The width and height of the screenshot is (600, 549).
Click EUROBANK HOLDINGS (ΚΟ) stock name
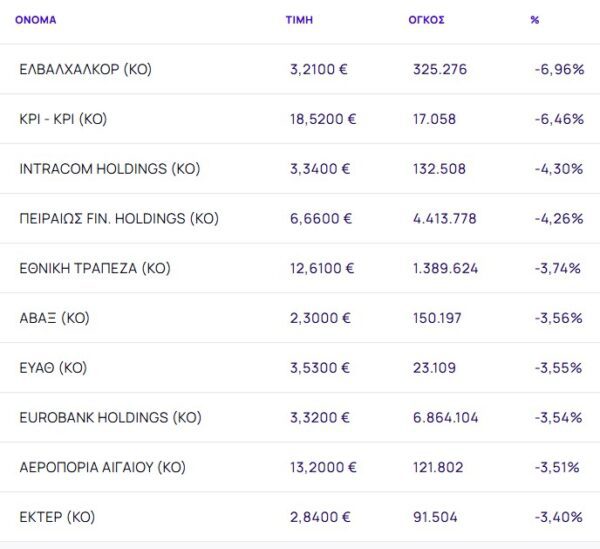tap(110, 417)
